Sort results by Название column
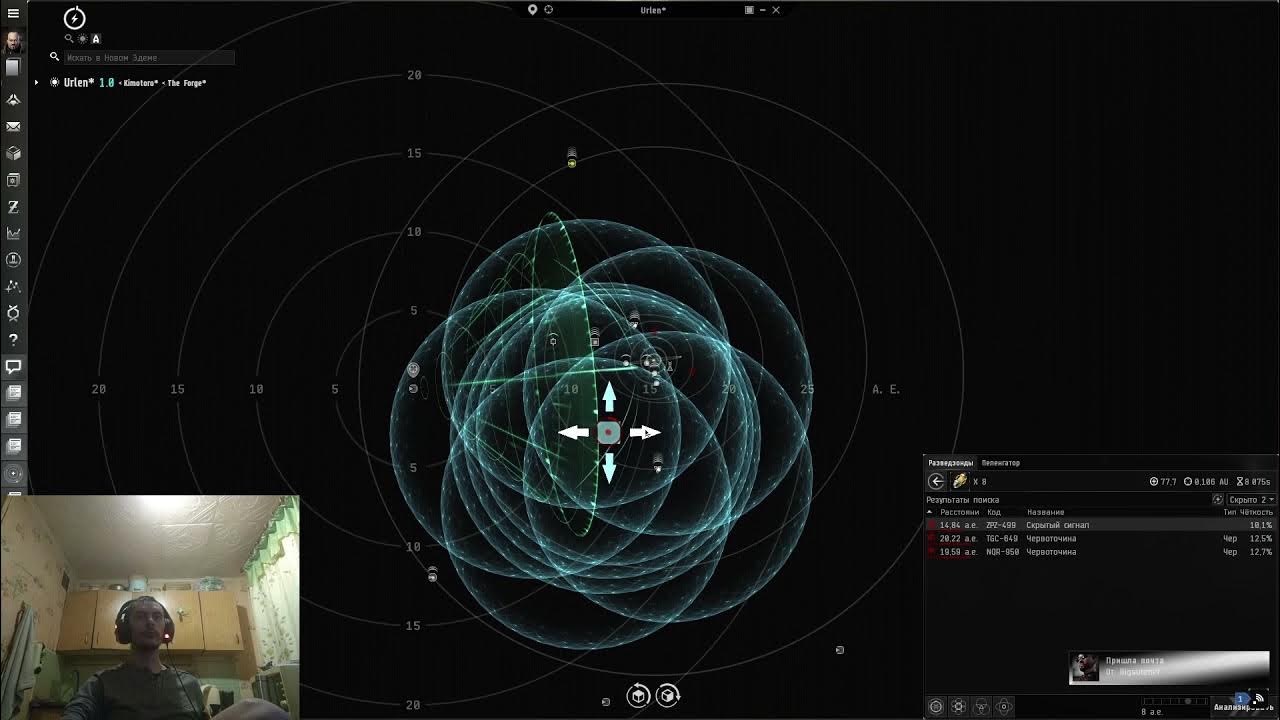Image resolution: width=1280 pixels, height=720 pixels. 1045,512
